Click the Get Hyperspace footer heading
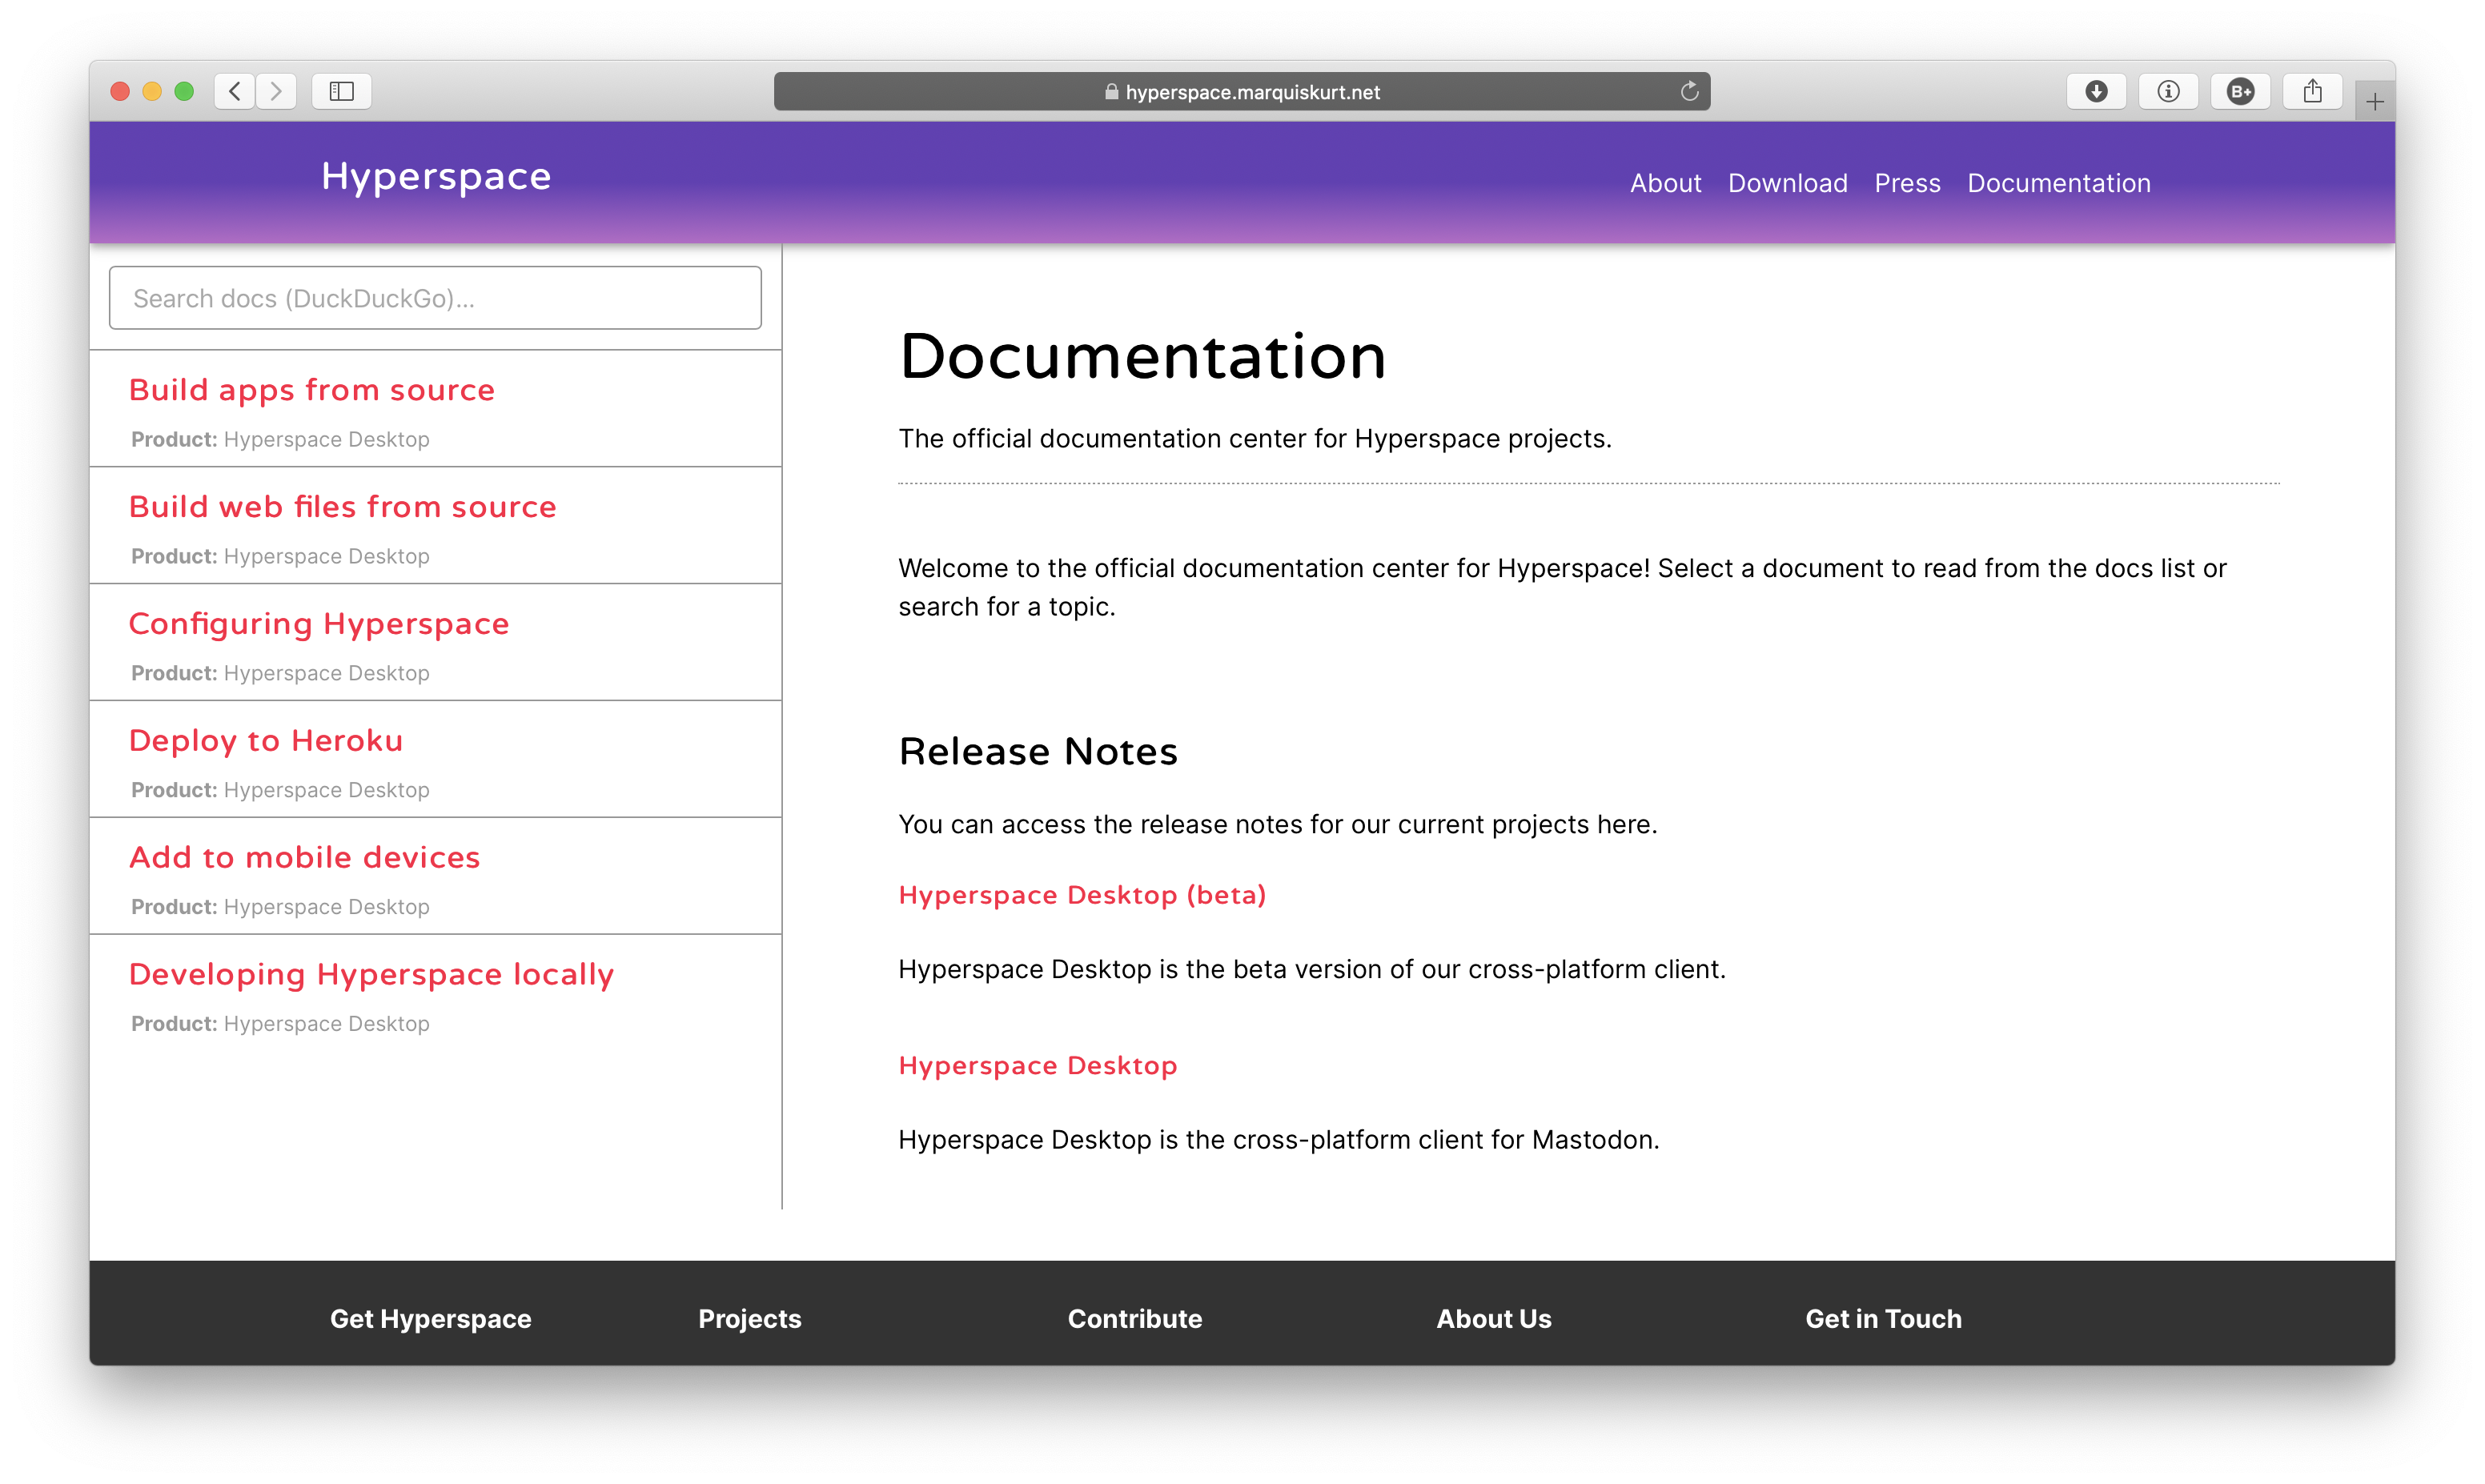This screenshot has height=1484, width=2485. click(x=431, y=1319)
